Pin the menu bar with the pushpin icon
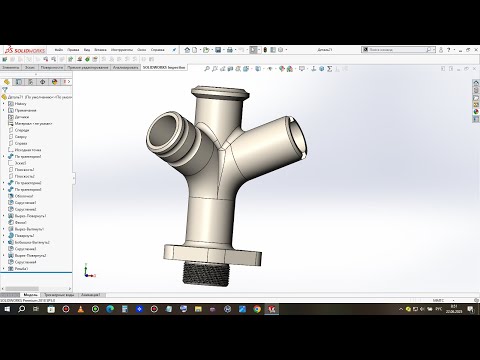 point(174,50)
